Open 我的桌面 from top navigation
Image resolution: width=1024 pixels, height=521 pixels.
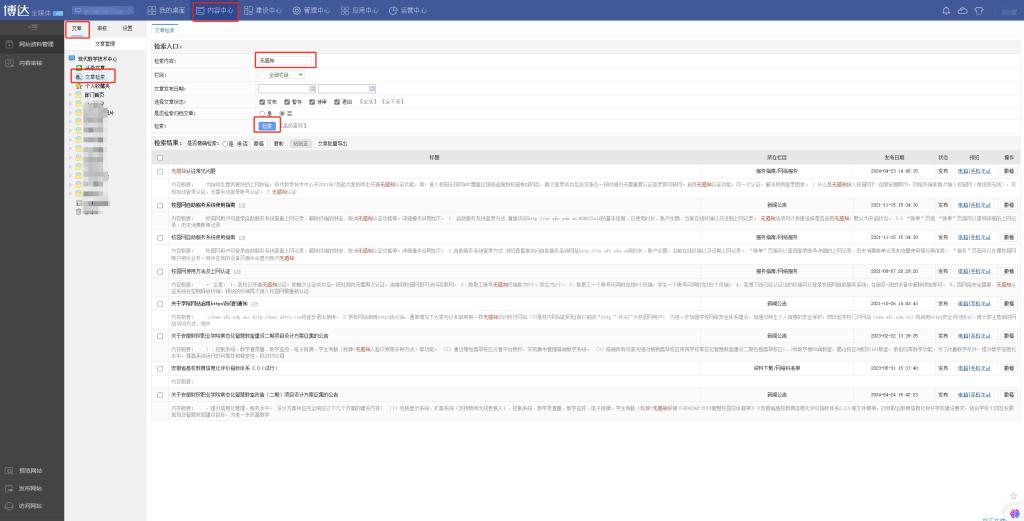(165, 10)
